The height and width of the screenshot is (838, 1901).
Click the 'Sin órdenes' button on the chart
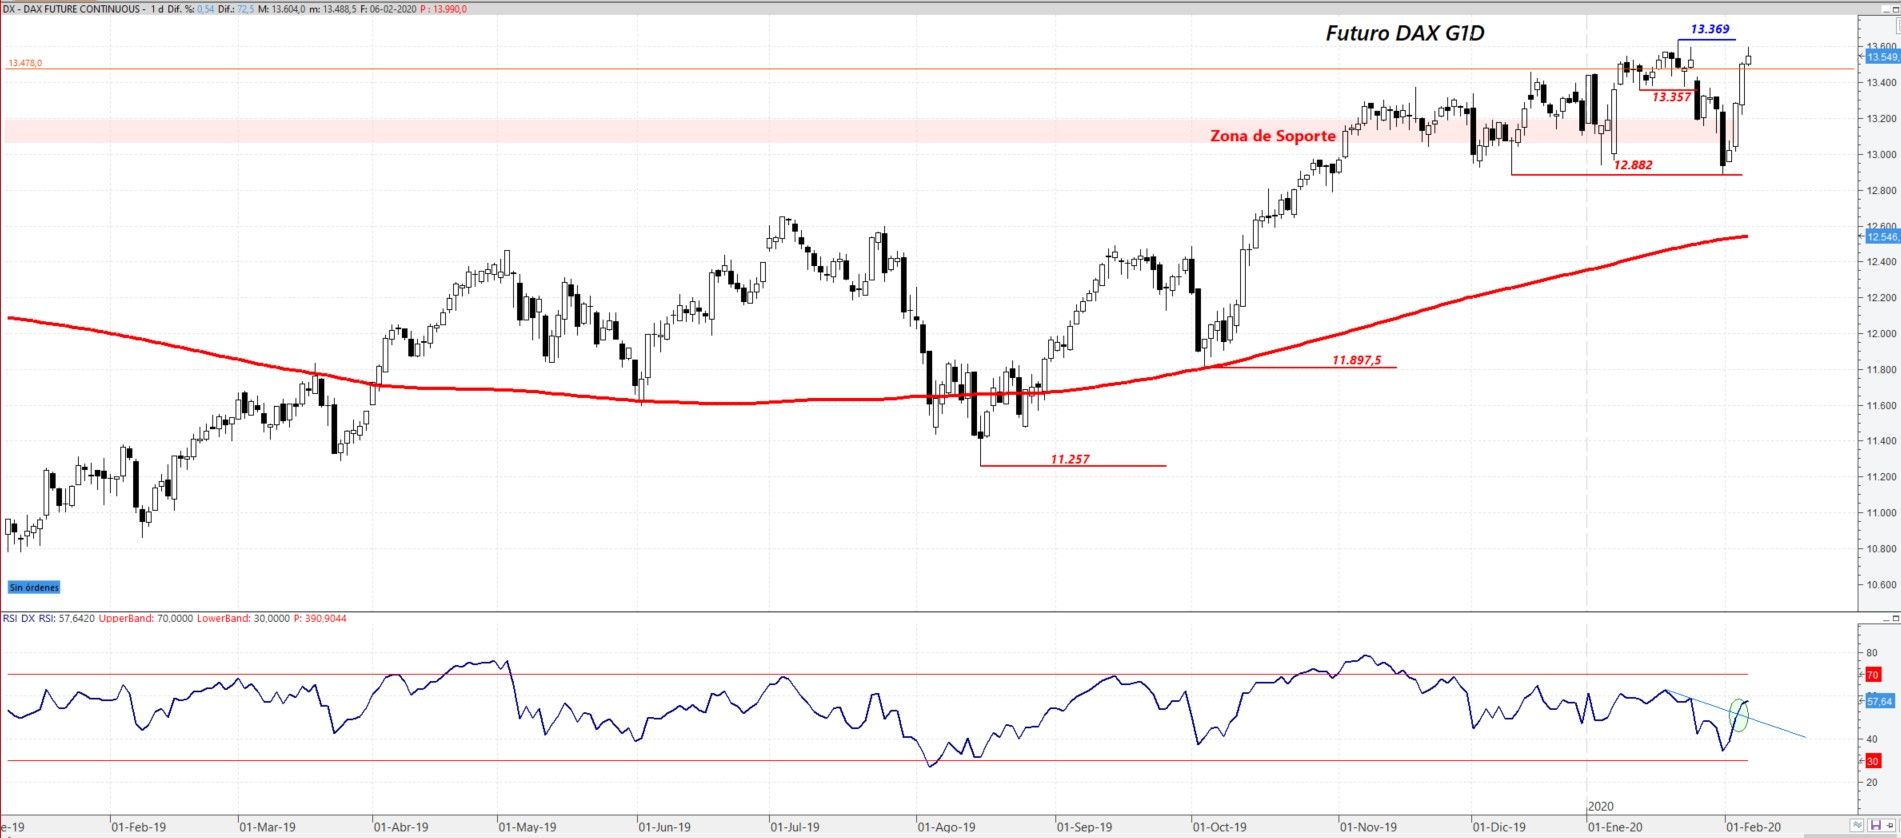34,587
